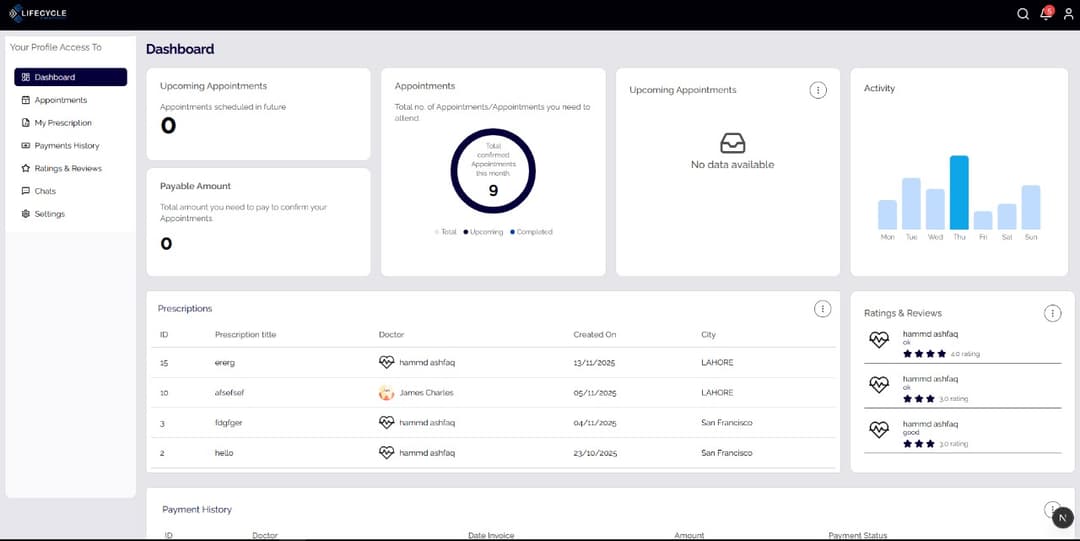Viewport: 1080px width, 541px height.
Task: Click the Upcoming legend item under donut
Action: pyautogui.click(x=484, y=232)
